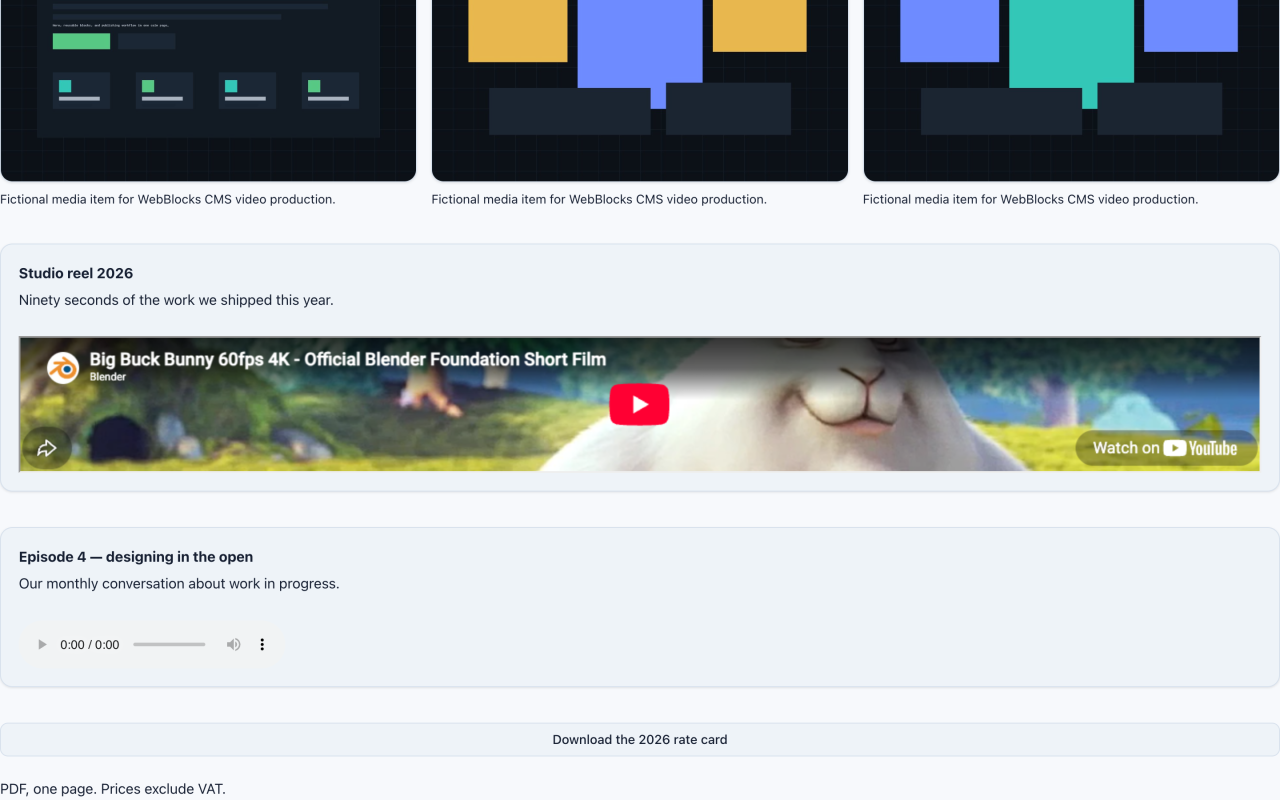The image size is (1280, 800).
Task: Seek on the audio progress slider
Action: [x=169, y=645]
